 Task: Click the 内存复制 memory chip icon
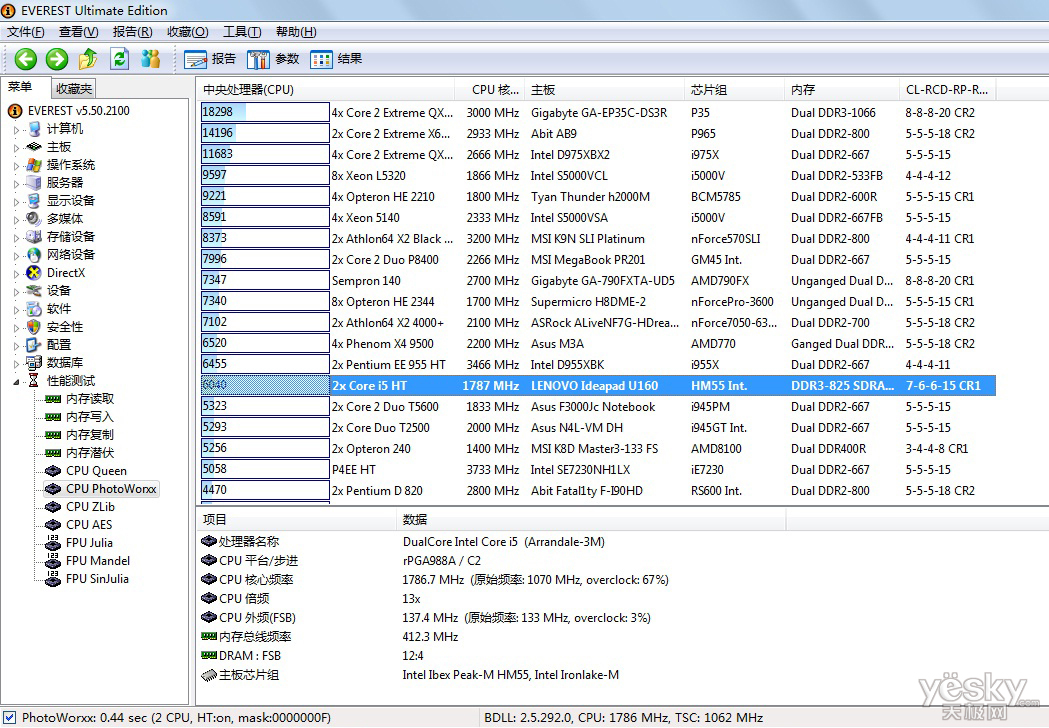(53, 436)
